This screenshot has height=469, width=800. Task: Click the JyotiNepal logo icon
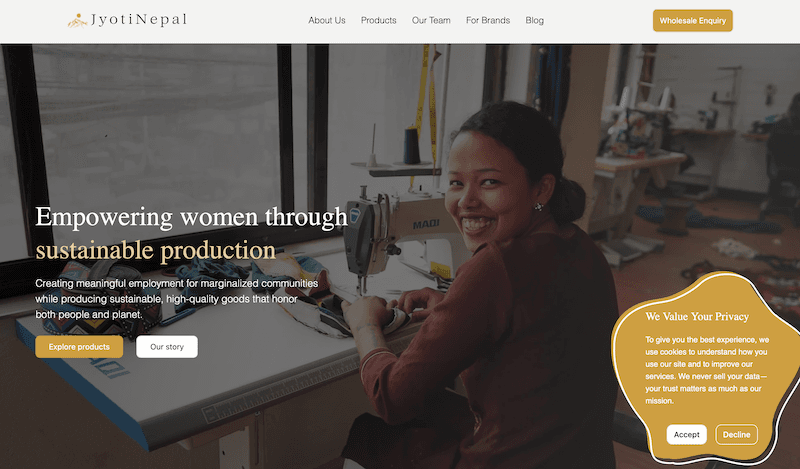[x=77, y=20]
